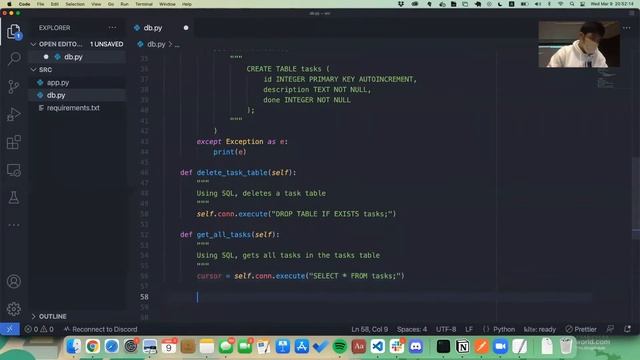Image resolution: width=640 pixels, height=360 pixels.
Task: Open problems panel via errors and warnings count
Action: pos(39,329)
